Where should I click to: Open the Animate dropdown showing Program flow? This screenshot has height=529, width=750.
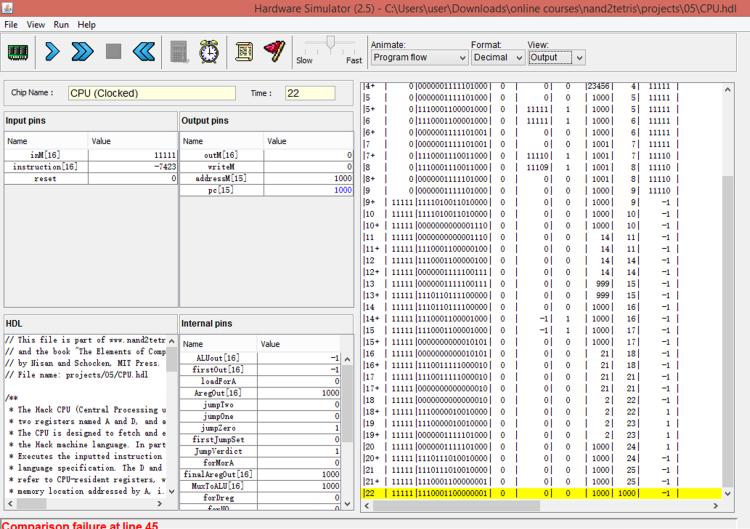click(419, 57)
